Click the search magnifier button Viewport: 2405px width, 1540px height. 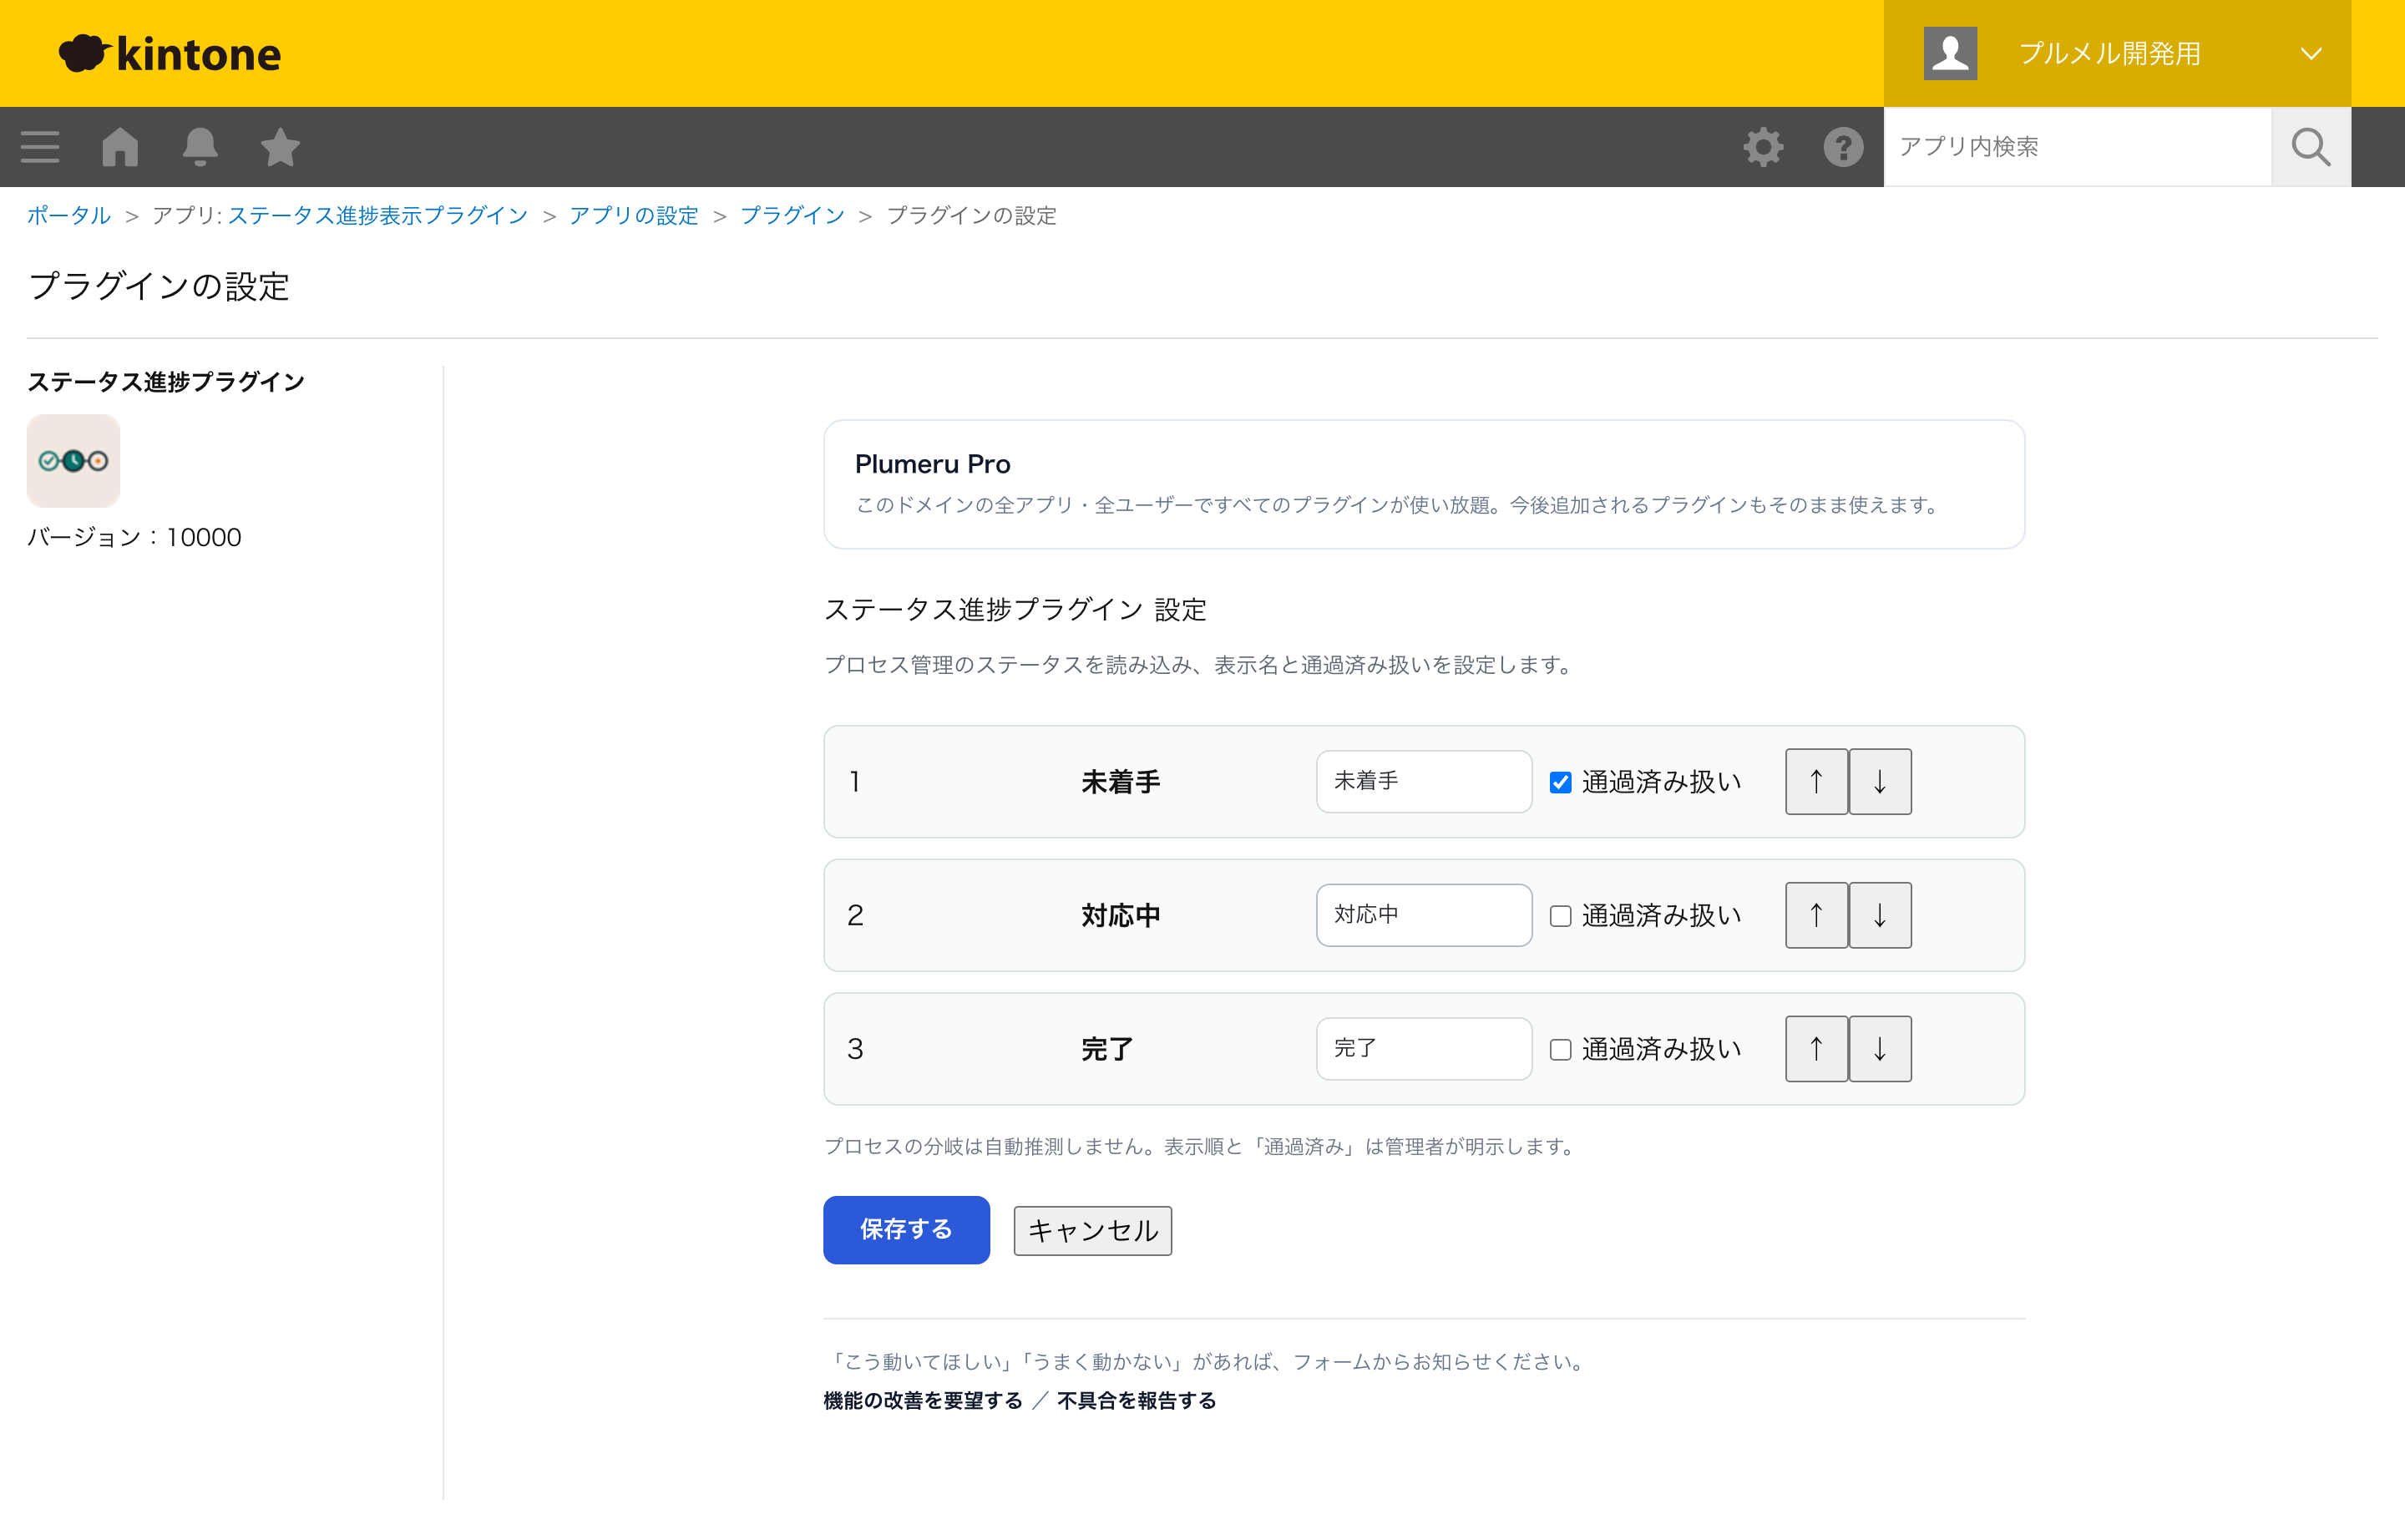pyautogui.click(x=2311, y=147)
